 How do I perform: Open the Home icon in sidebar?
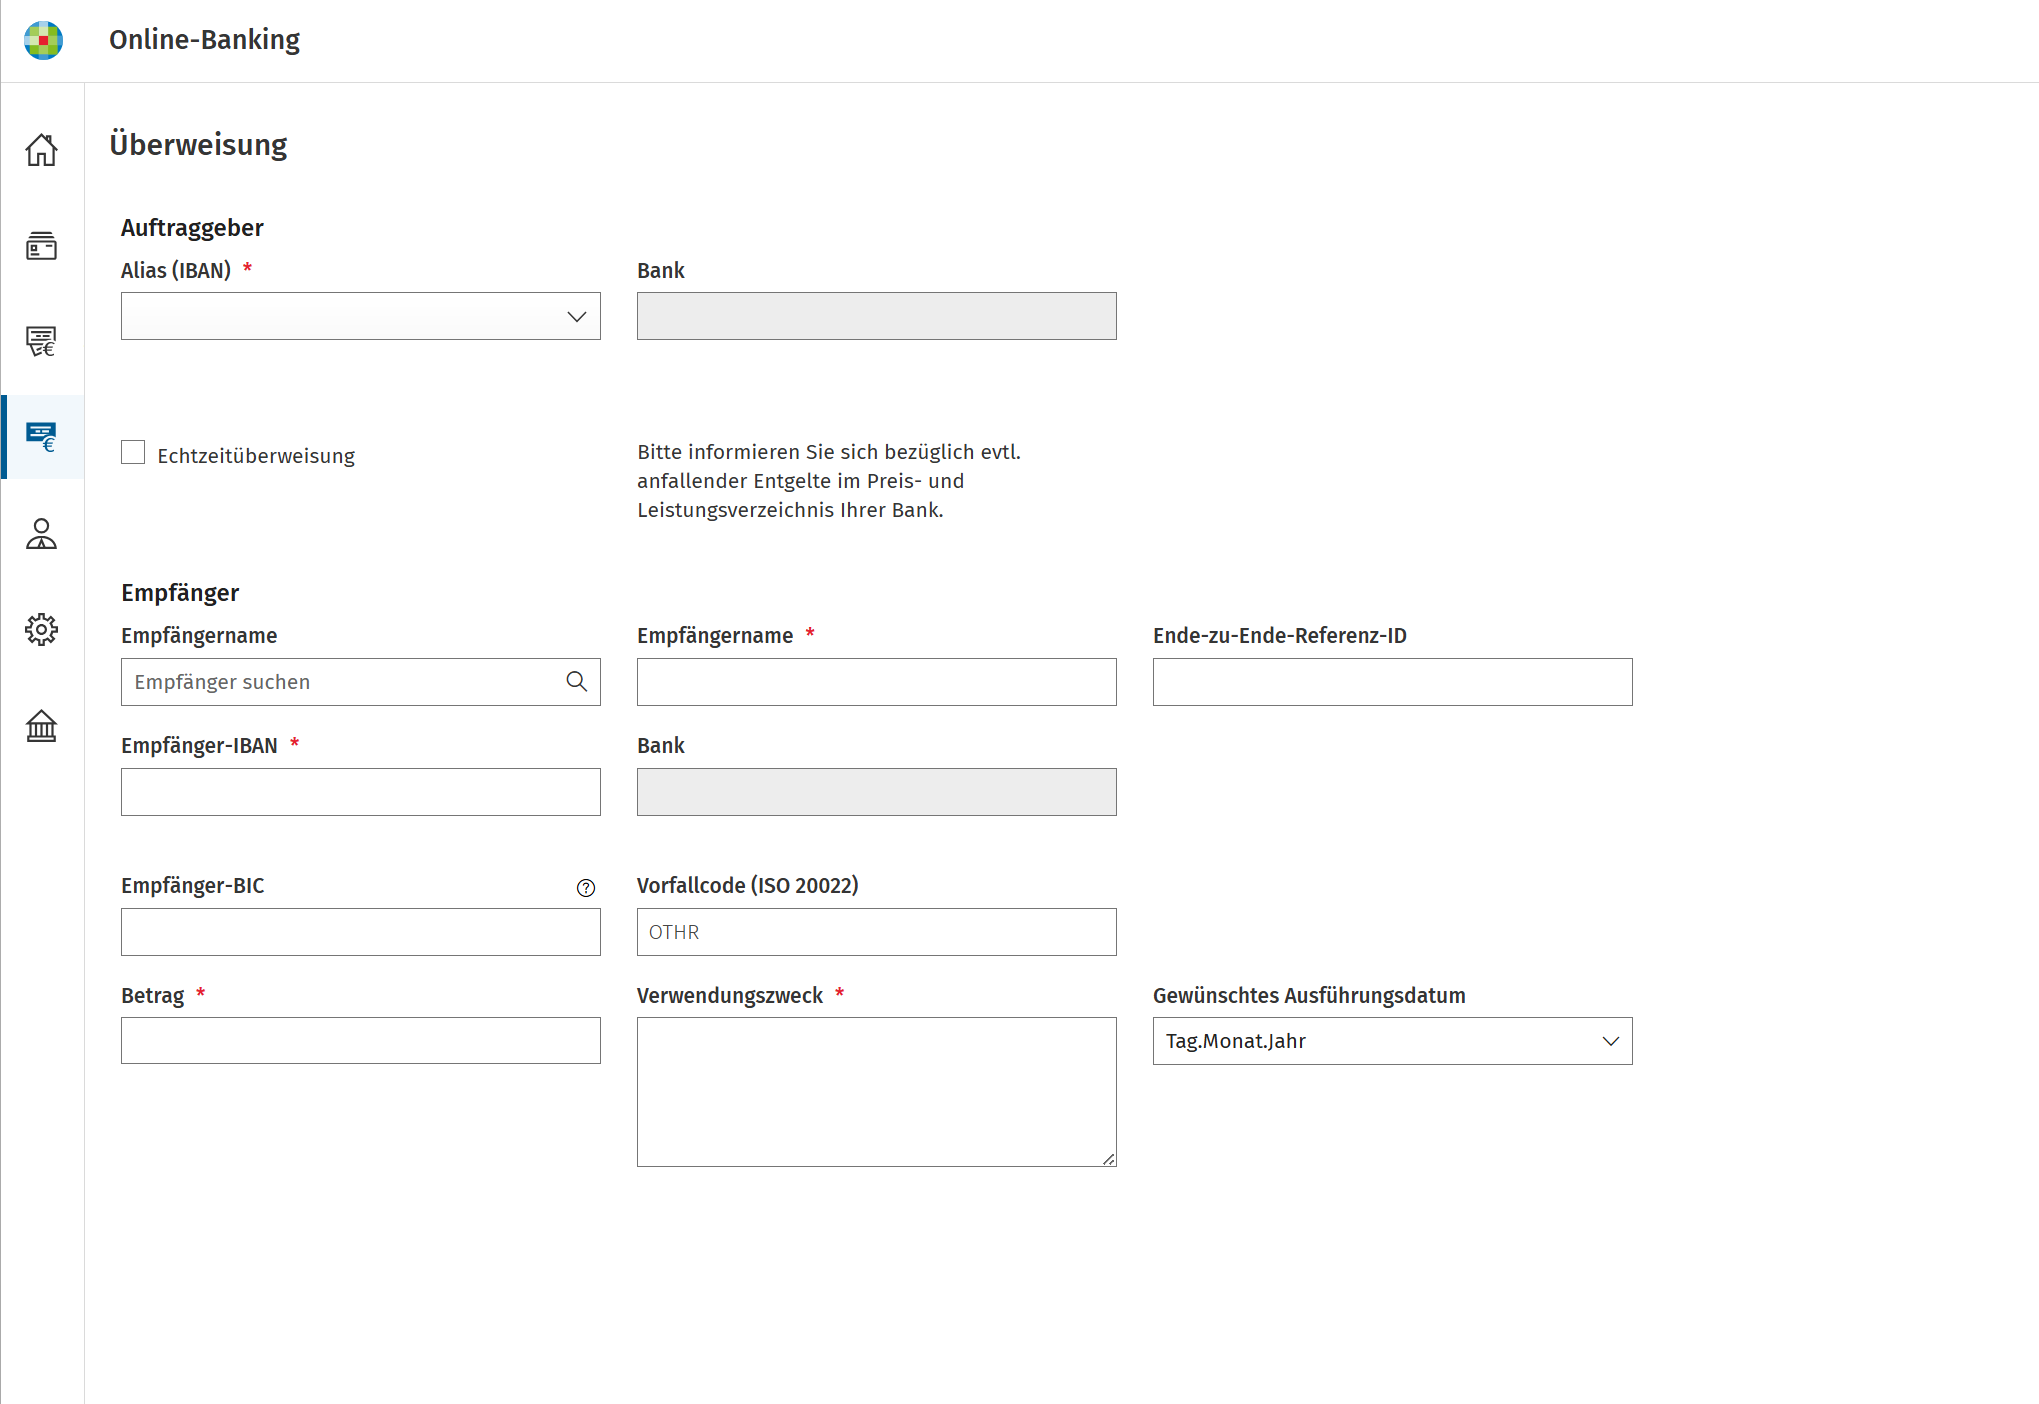tap(41, 150)
